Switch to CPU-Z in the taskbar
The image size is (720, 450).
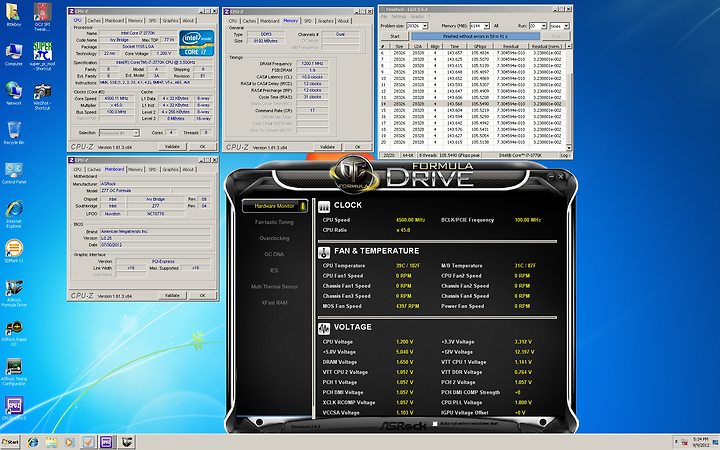[107, 442]
